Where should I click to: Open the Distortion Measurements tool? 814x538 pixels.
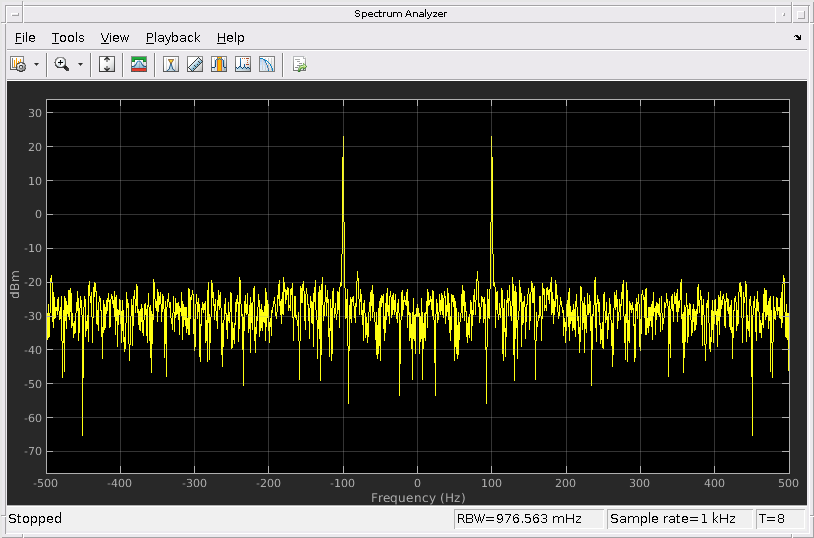pos(243,64)
